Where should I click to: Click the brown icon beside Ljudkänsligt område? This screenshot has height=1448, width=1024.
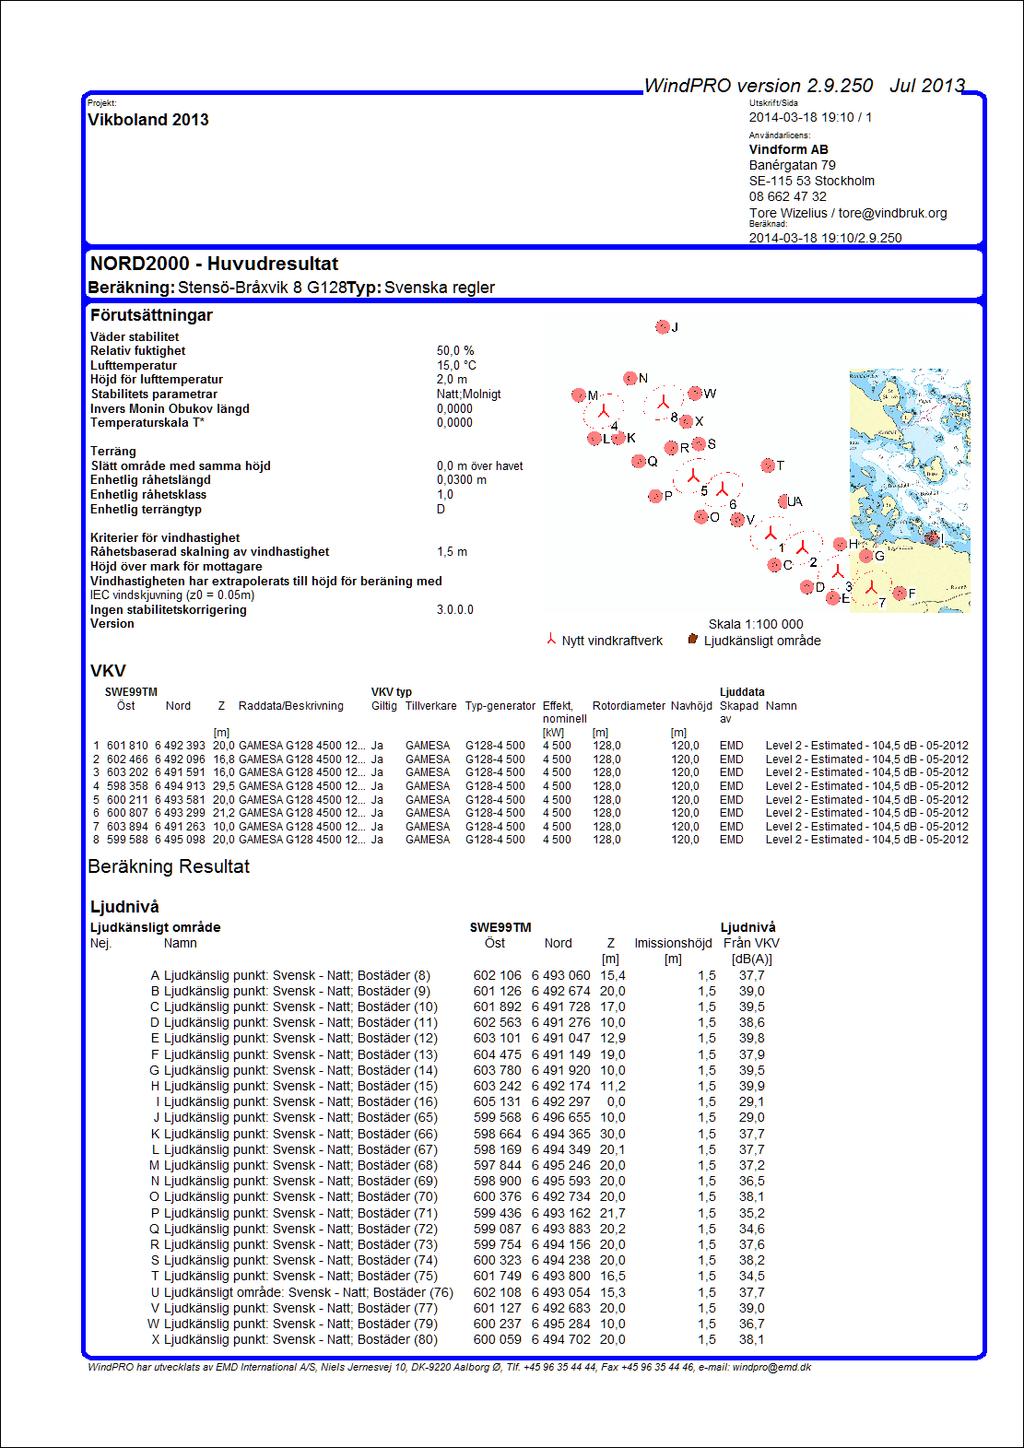click(692, 640)
